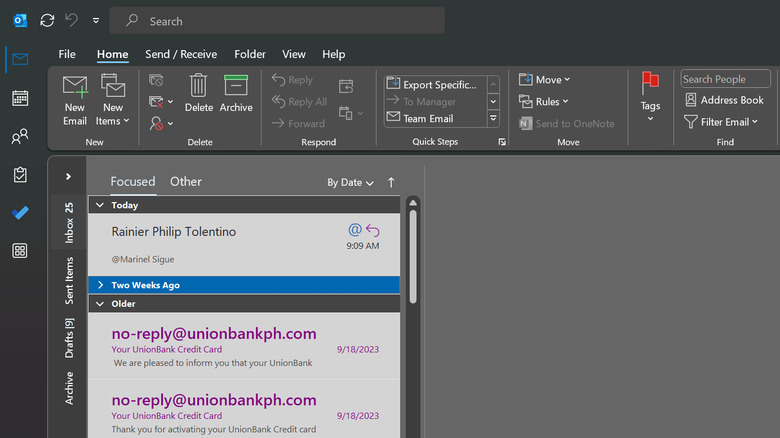Image resolution: width=780 pixels, height=438 pixels.
Task: Open the Move dropdown
Action: [544, 80]
